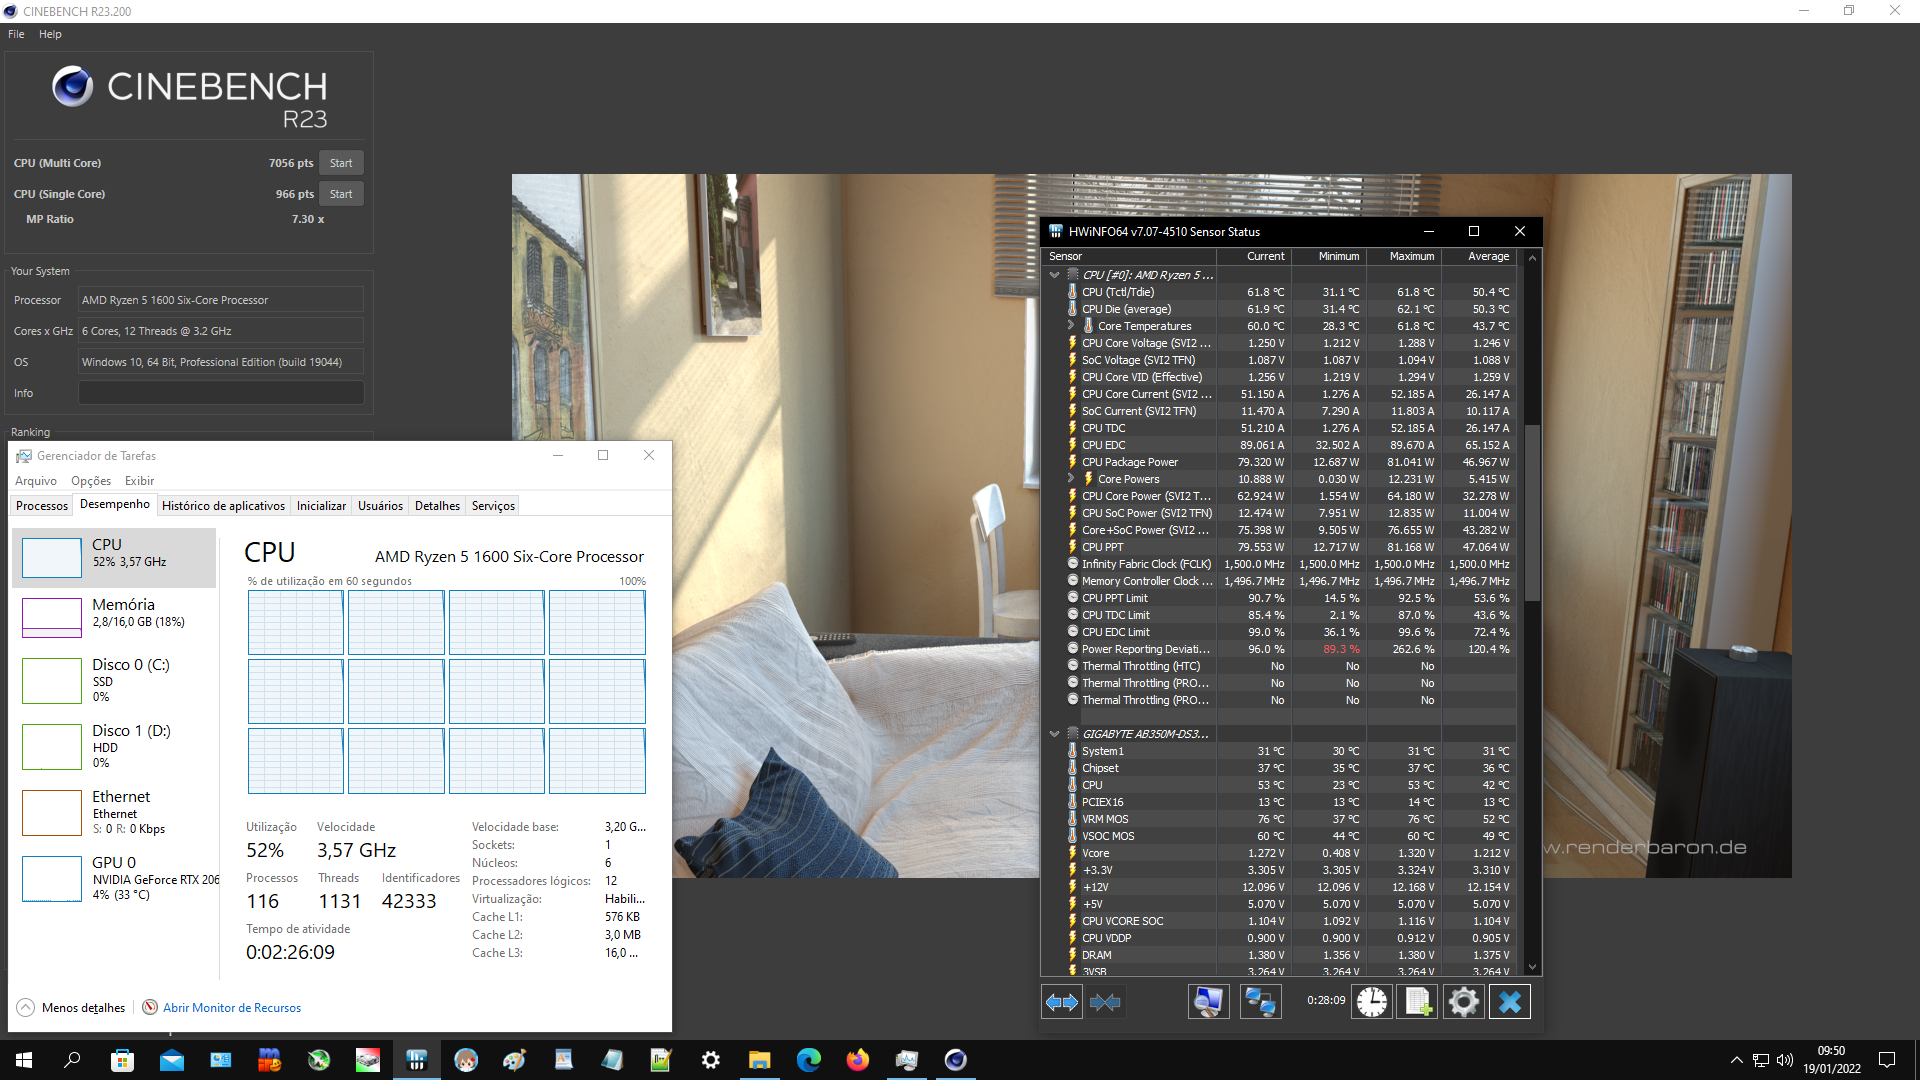
Task: Launch Microsoft Store from taskbar
Action: (122, 1060)
